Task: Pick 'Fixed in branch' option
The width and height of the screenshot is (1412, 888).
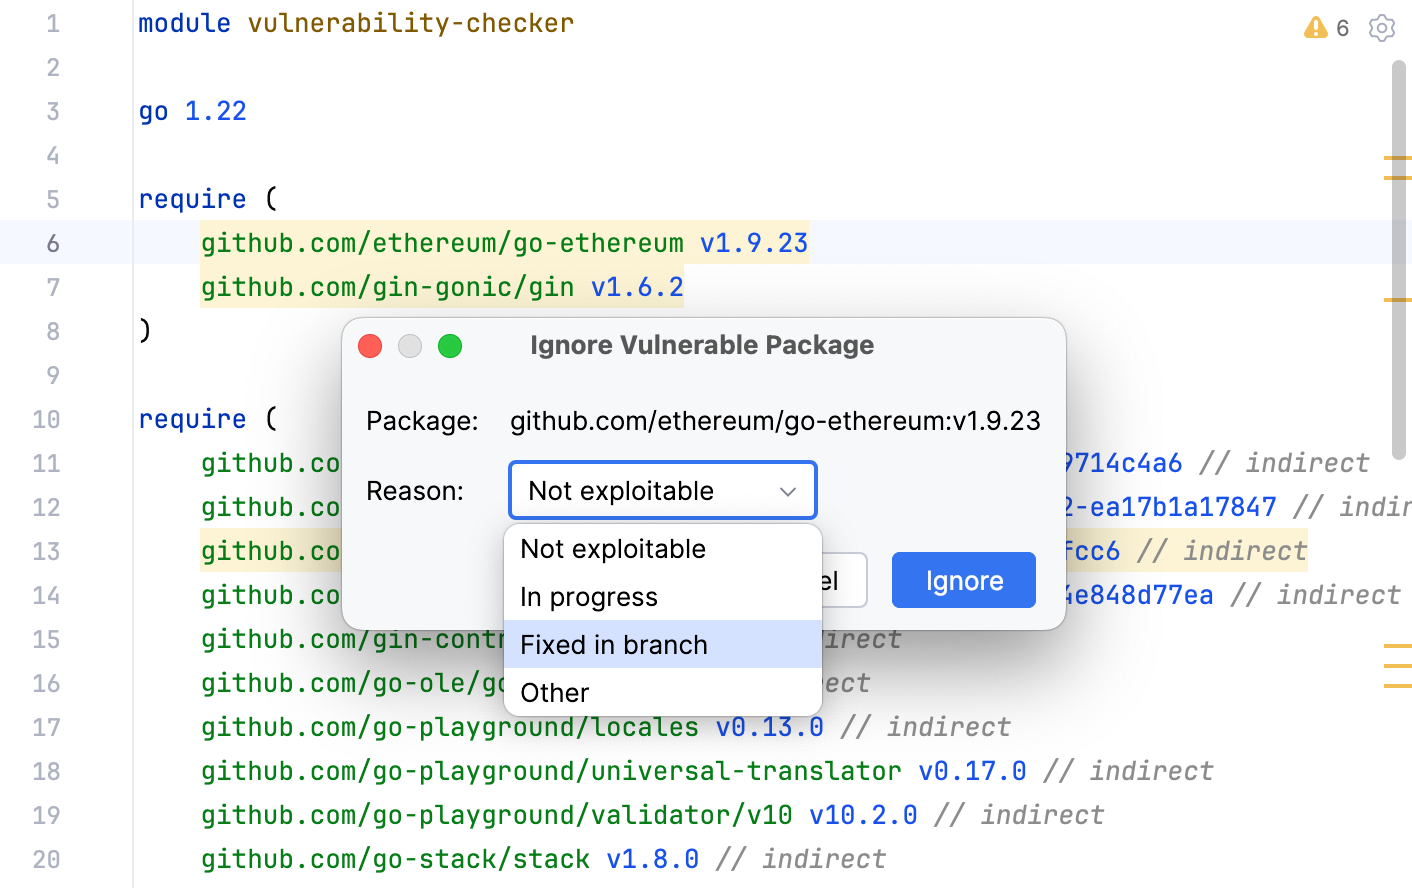Action: [x=614, y=645]
